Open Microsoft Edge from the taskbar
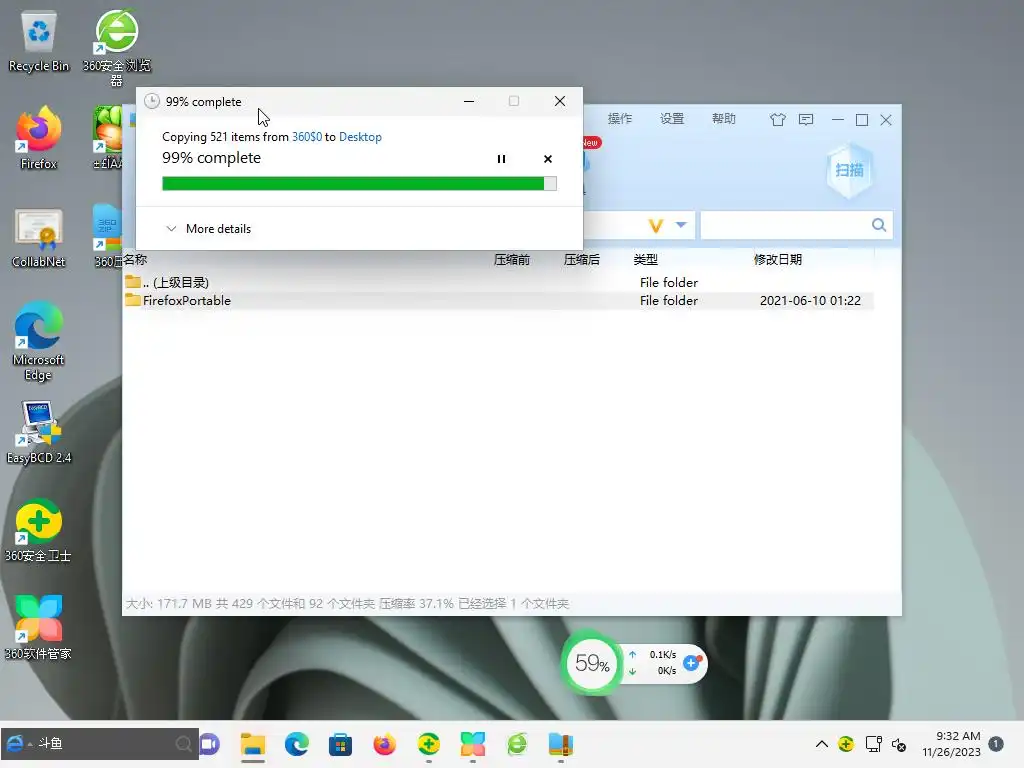The width and height of the screenshot is (1024, 768). [296, 744]
